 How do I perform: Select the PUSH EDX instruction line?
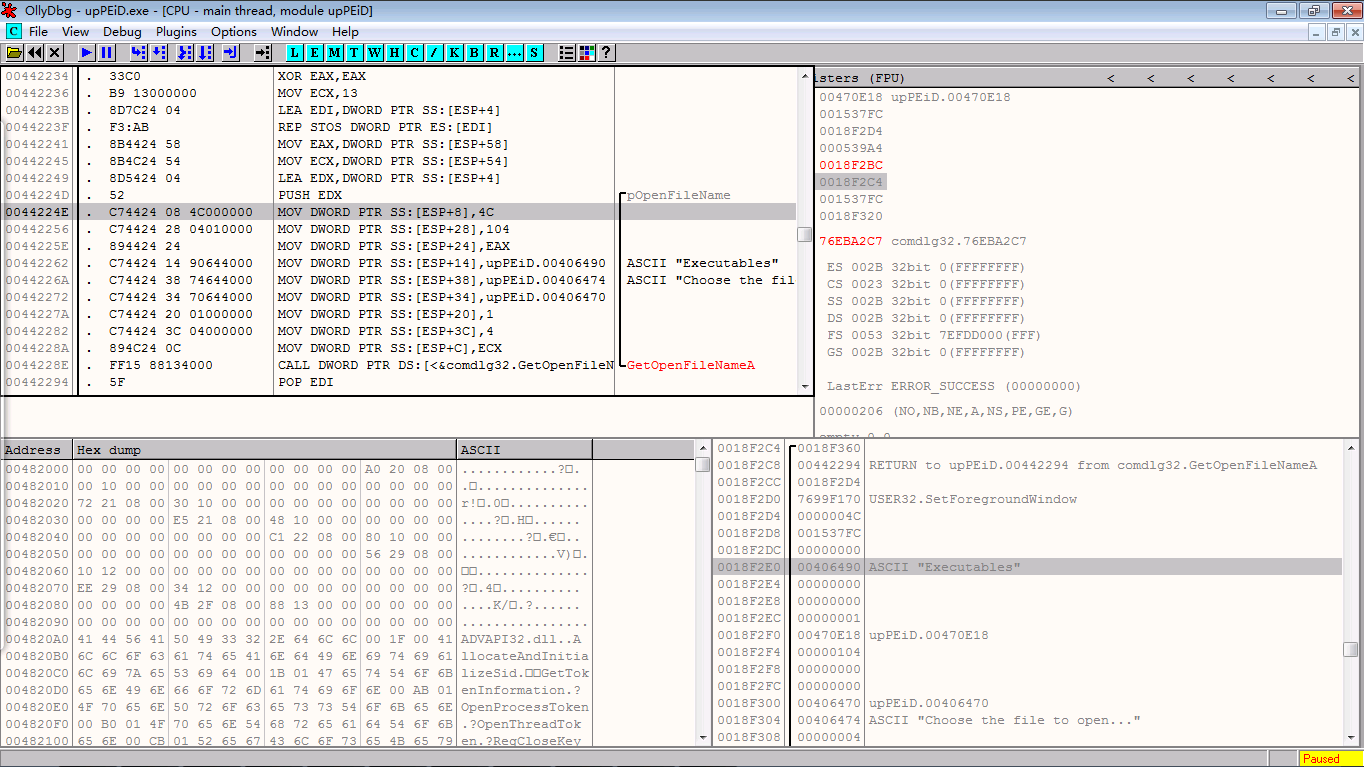[x=400, y=195]
